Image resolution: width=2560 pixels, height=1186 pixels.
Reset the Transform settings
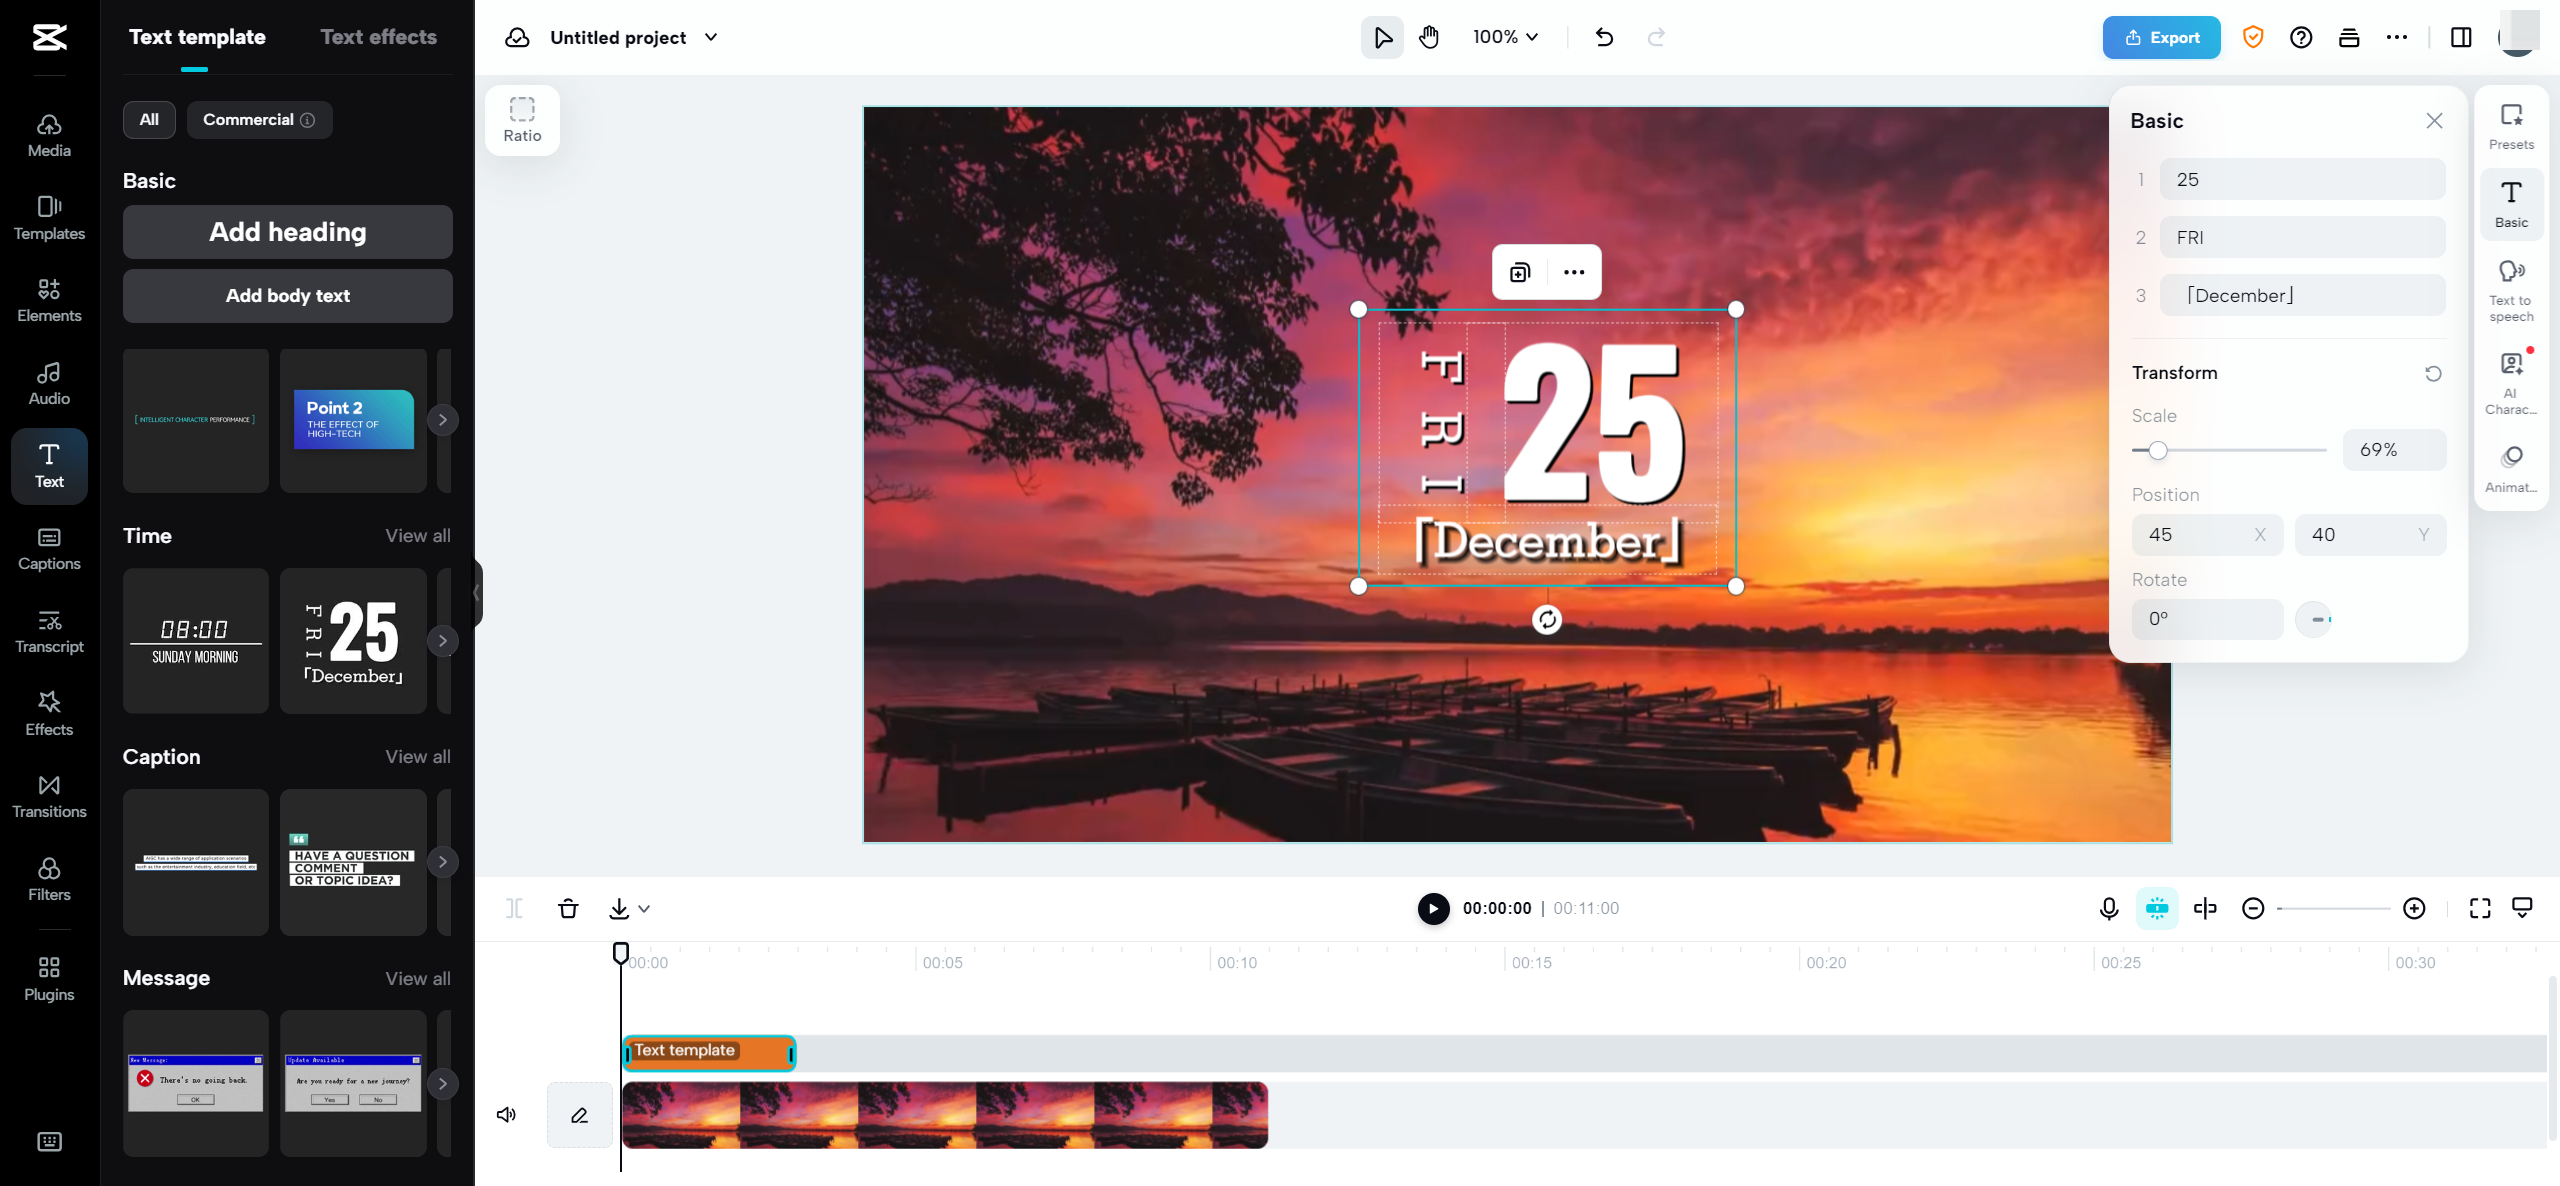(x=2433, y=372)
